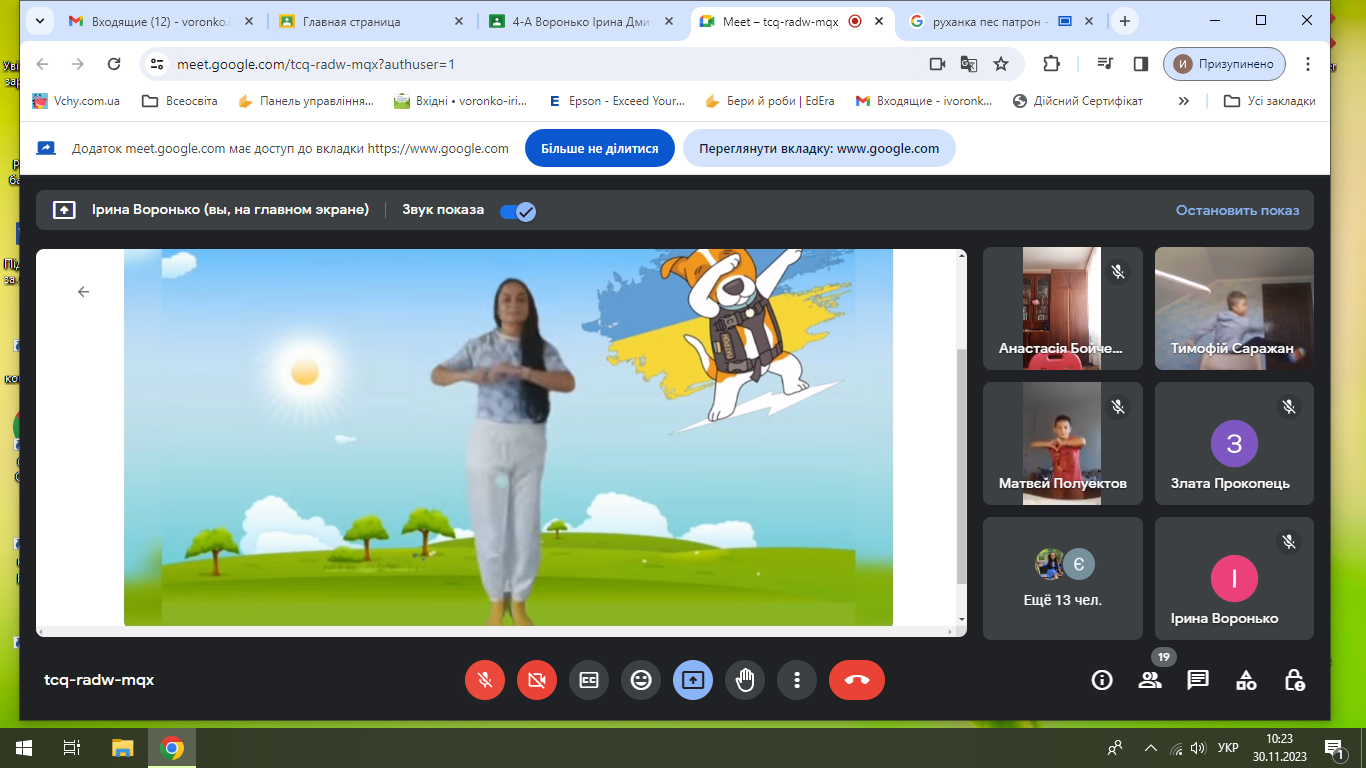Select Матвей Полуектов participant tile

[x=1063, y=443]
